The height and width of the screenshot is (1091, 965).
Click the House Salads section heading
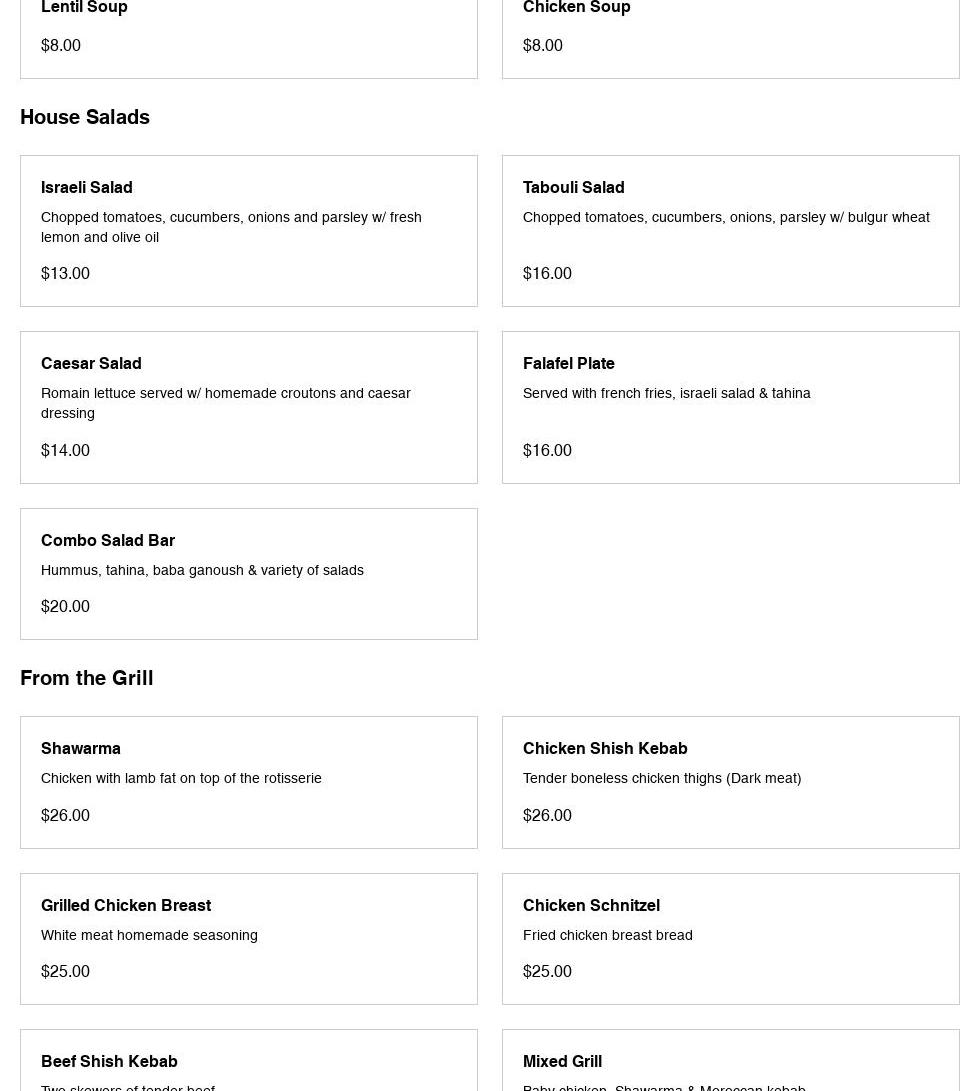click(x=85, y=117)
